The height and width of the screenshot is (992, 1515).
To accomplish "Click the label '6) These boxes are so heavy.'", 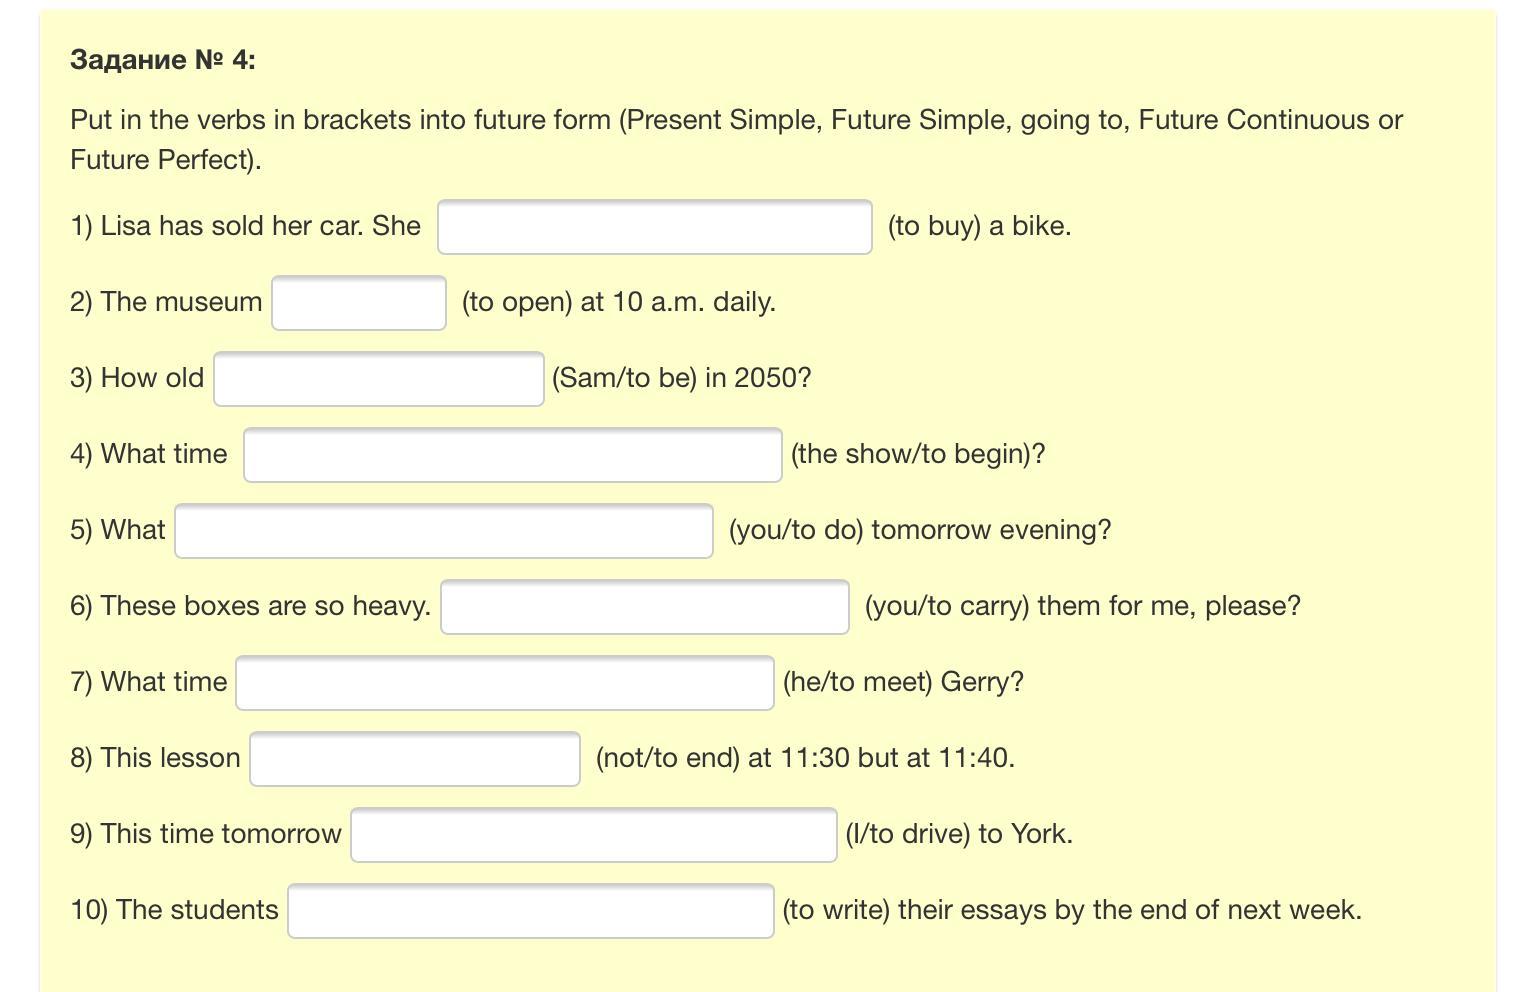I will coord(250,606).
